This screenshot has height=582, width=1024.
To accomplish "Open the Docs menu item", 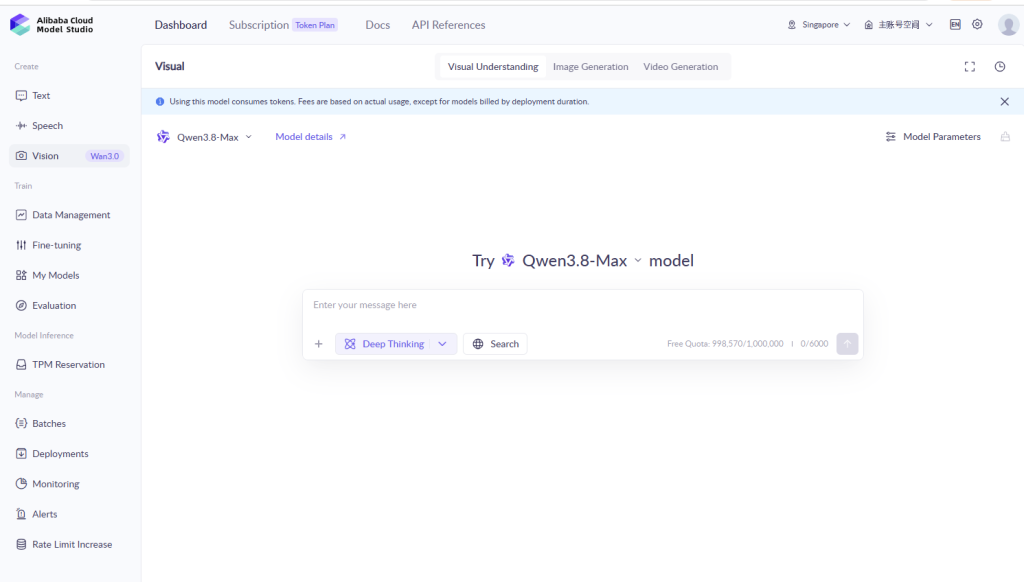I will (377, 25).
